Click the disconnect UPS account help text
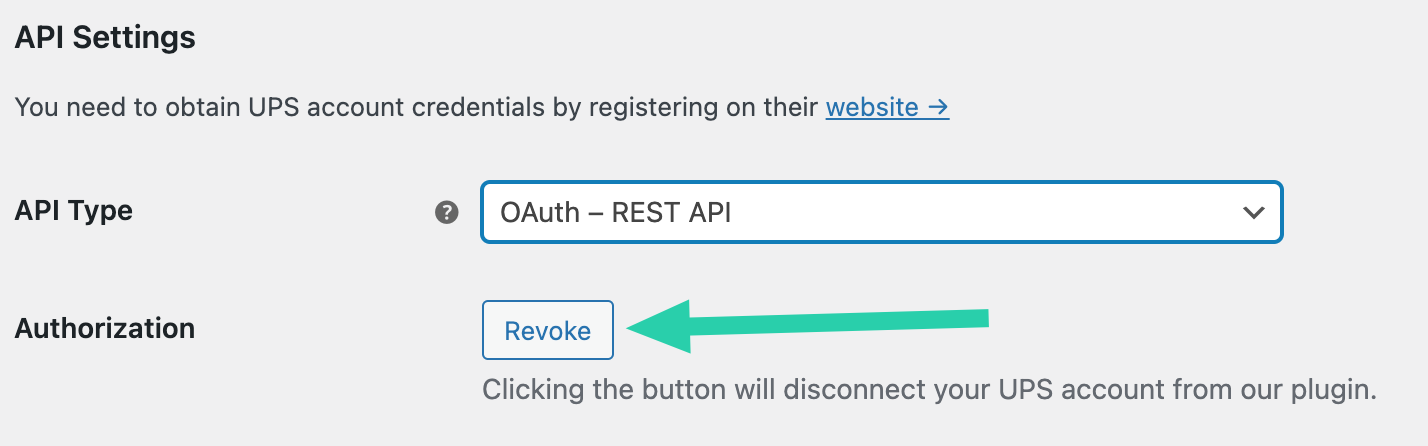The image size is (1428, 446). tap(929, 388)
